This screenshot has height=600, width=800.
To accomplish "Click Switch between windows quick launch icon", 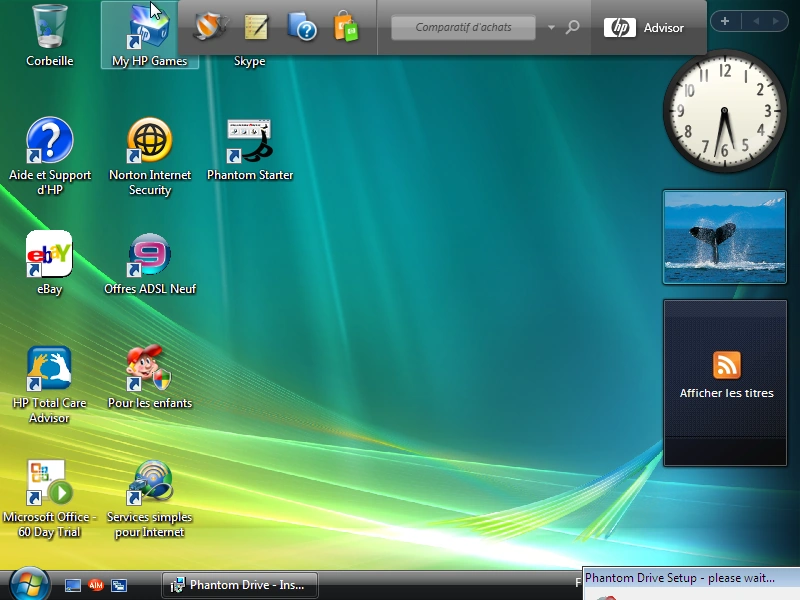I will coord(119,585).
